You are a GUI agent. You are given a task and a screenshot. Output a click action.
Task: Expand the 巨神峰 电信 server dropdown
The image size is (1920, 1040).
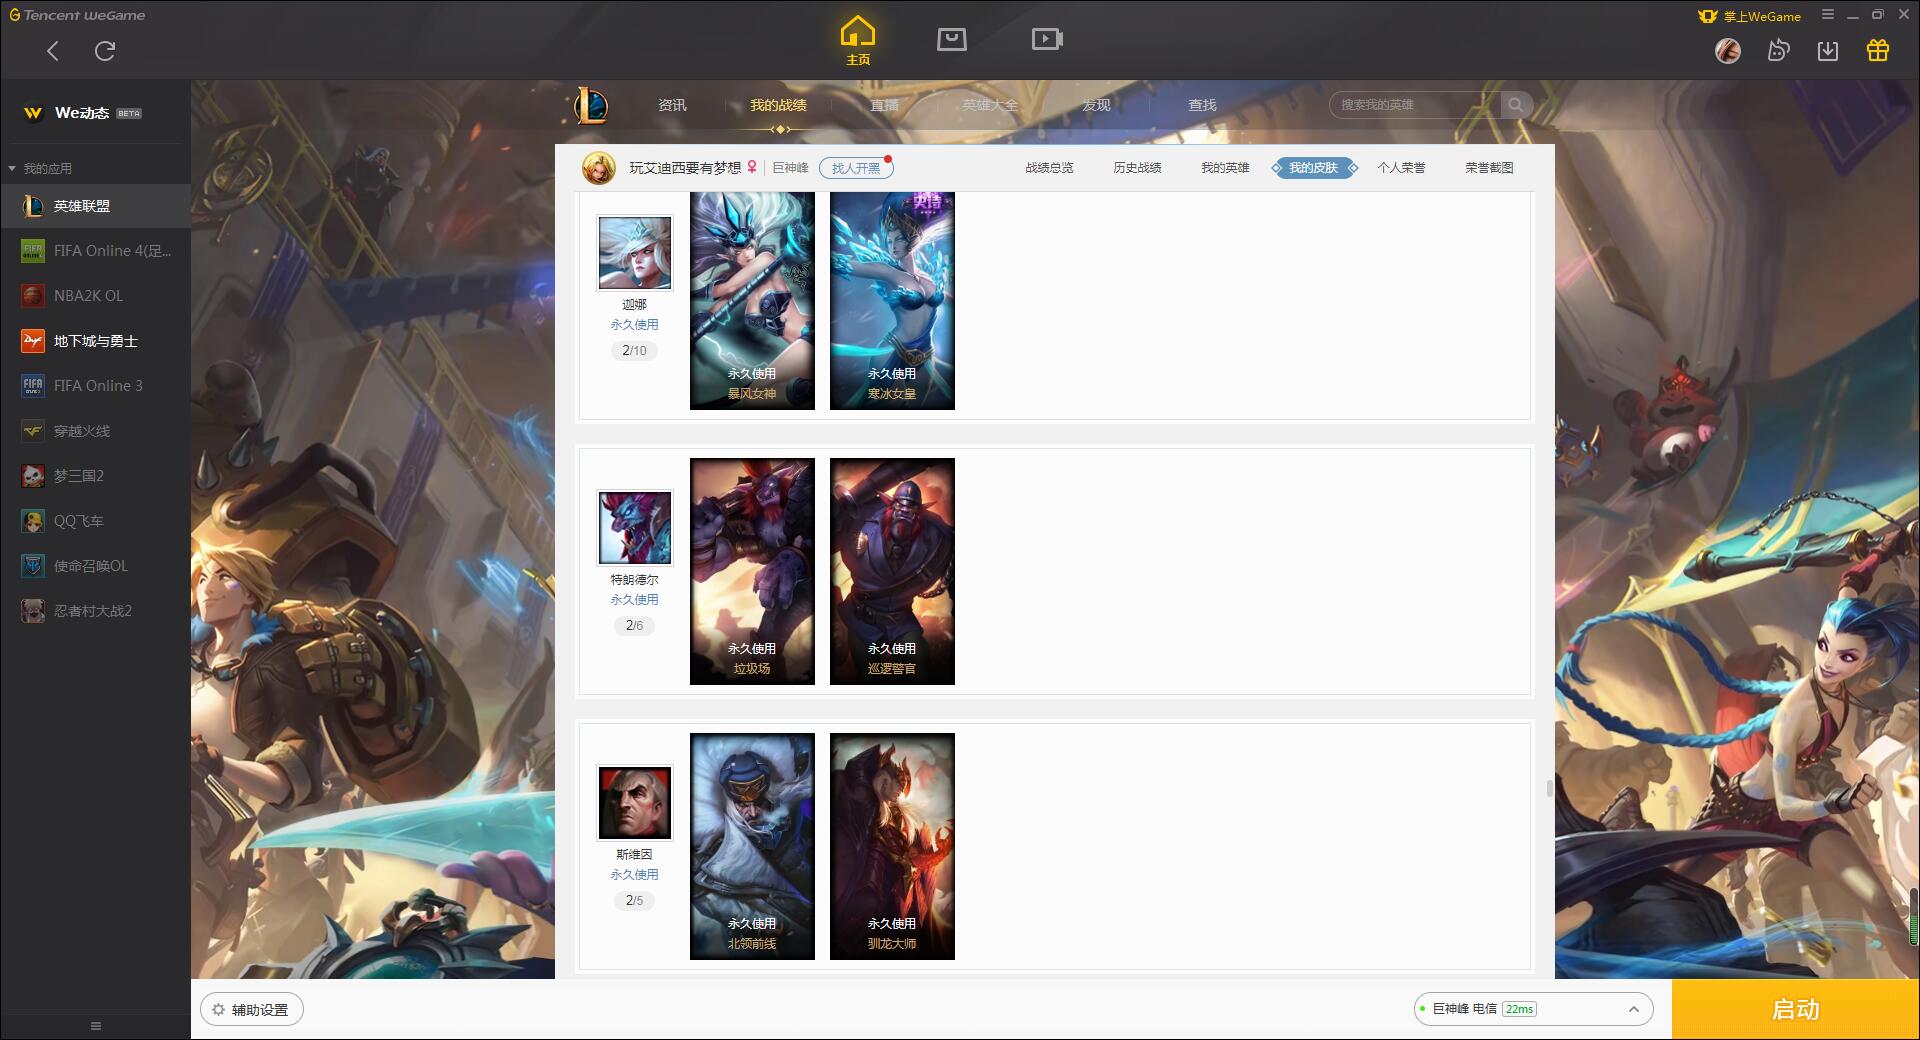(x=1533, y=1009)
